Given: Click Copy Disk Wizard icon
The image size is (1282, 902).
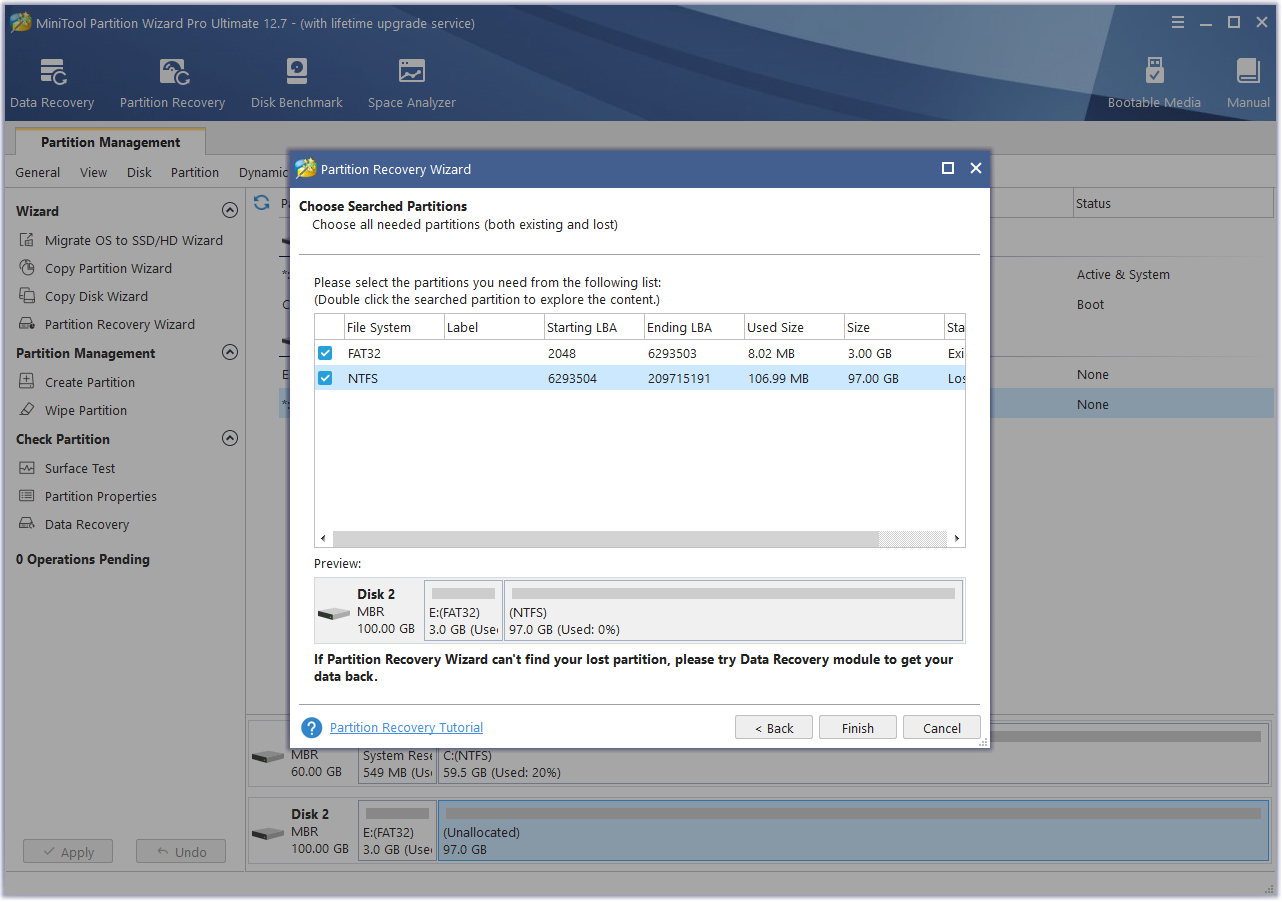Looking at the screenshot, I should coord(26,296).
